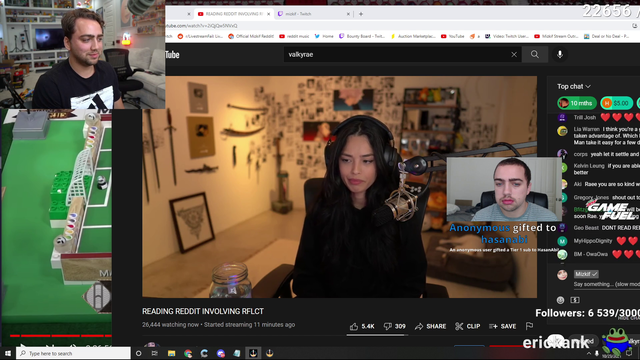Click the YouTube search magnifier button
640x360 pixels.
pos(535,55)
